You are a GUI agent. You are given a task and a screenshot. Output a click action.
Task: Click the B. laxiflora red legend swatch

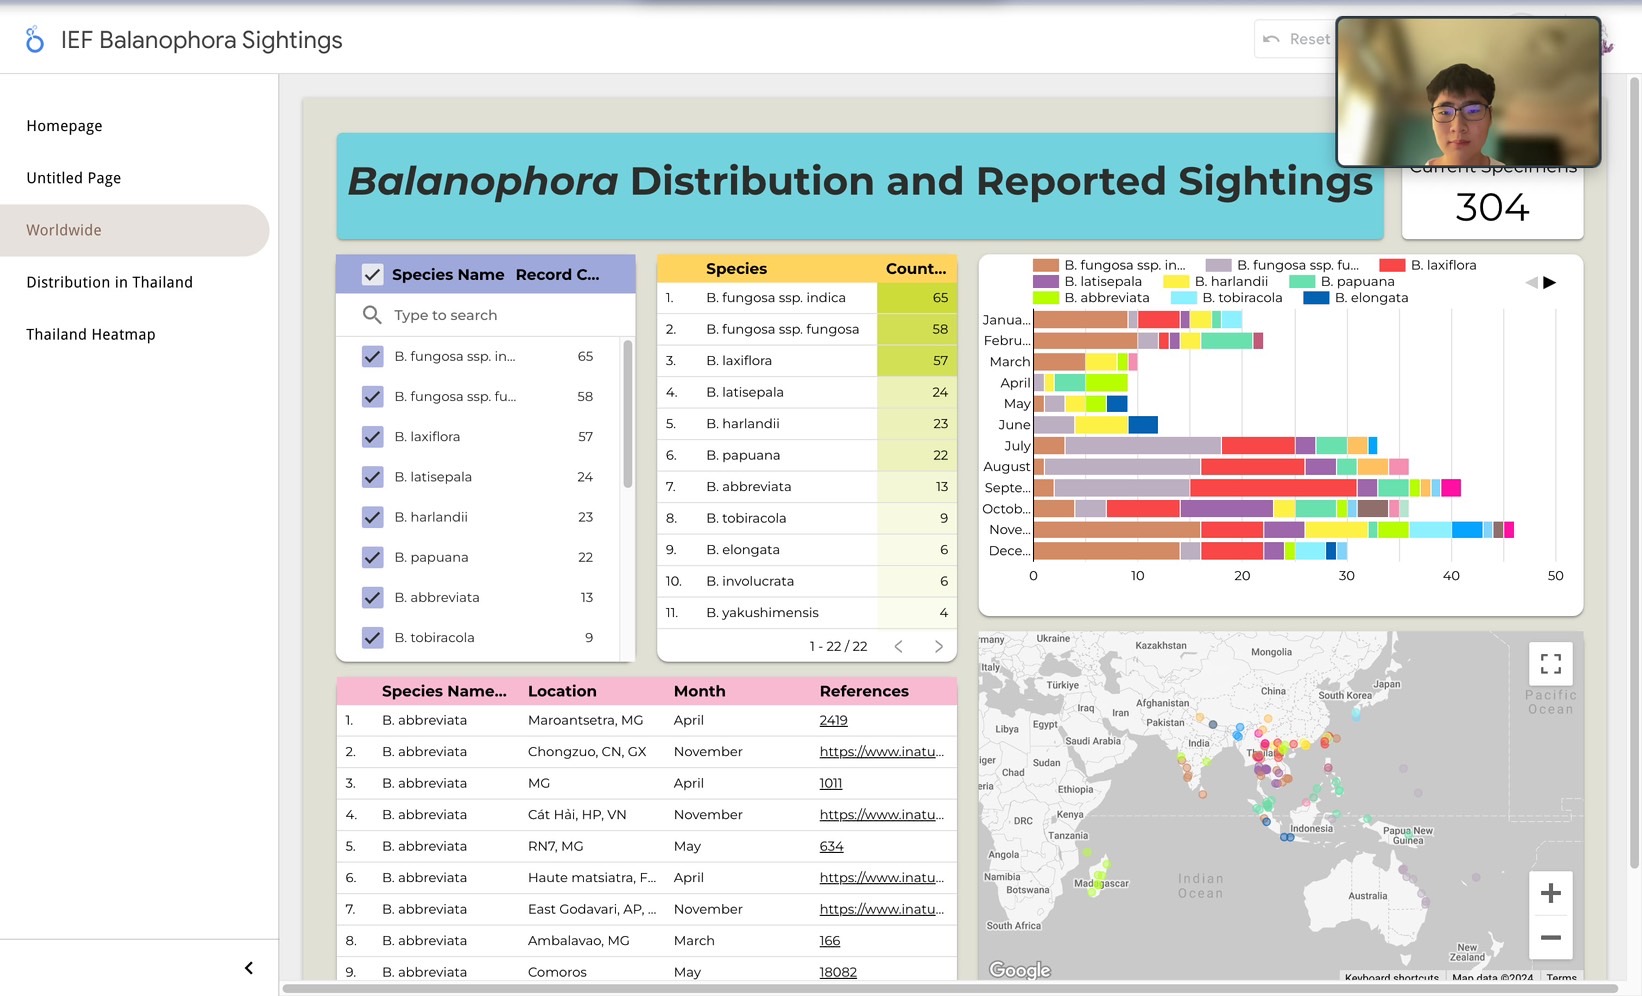1391,265
